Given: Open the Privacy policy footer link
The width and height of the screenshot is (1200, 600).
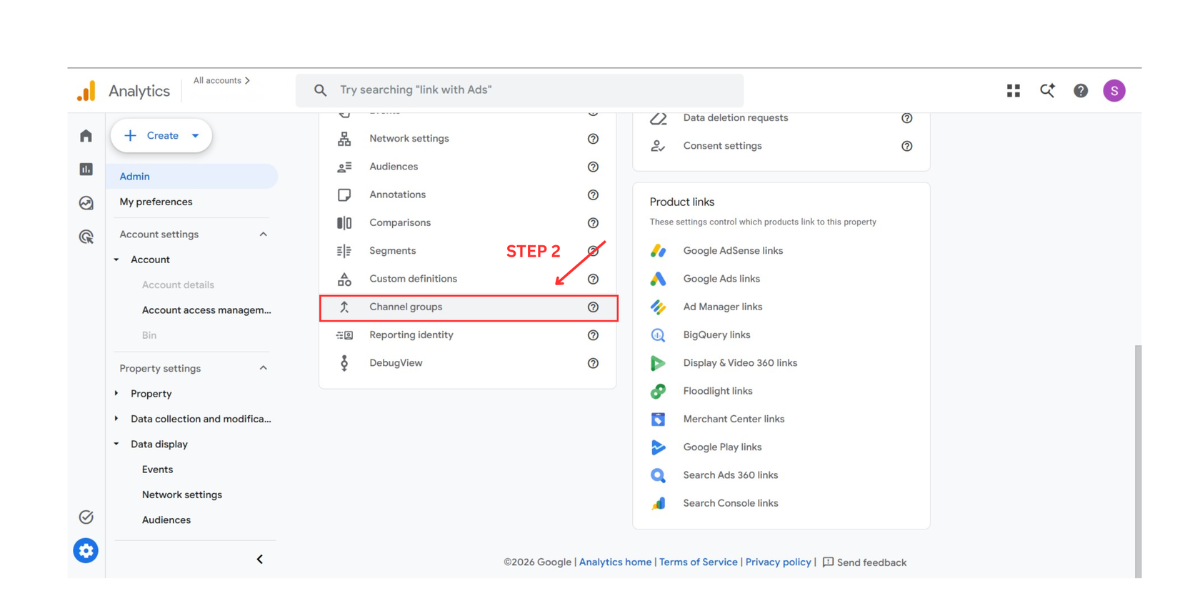Looking at the screenshot, I should click(x=778, y=562).
